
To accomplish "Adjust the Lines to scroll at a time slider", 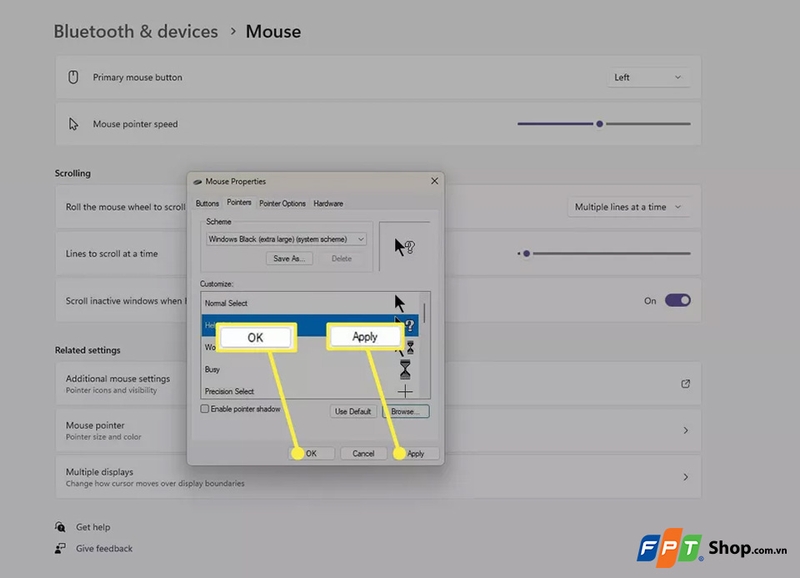I will (x=604, y=254).
